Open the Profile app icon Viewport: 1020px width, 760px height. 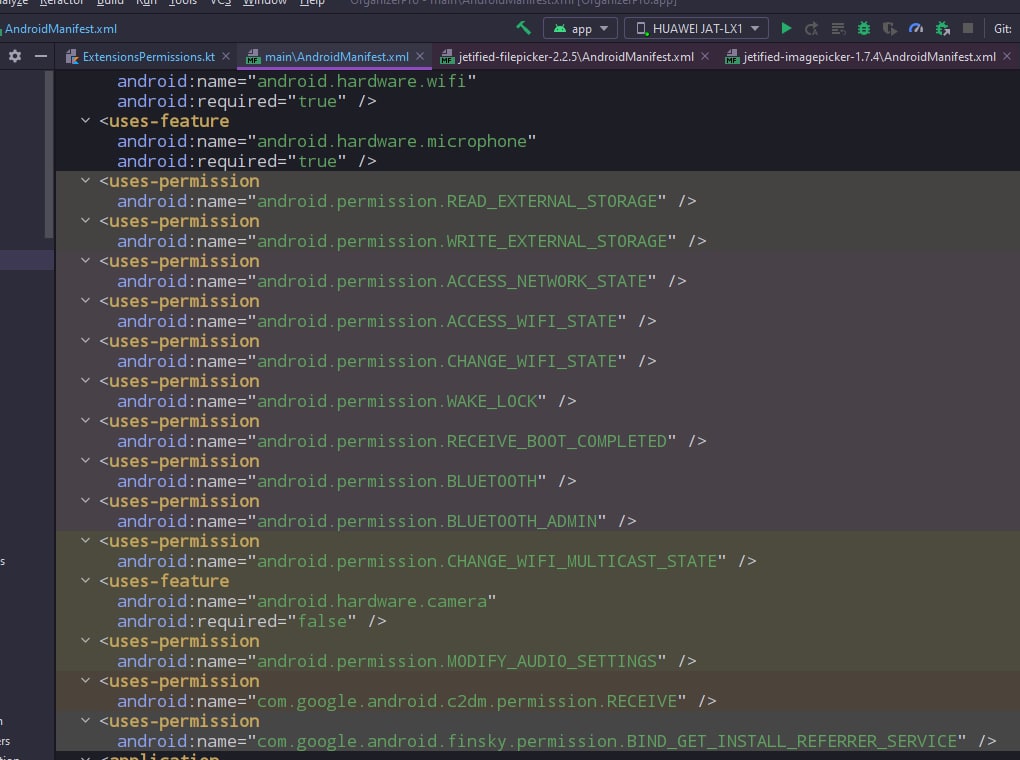pyautogui.click(x=916, y=29)
